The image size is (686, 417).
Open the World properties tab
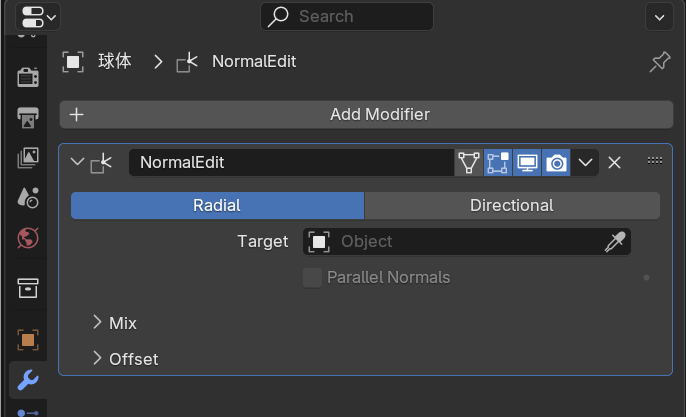point(28,239)
